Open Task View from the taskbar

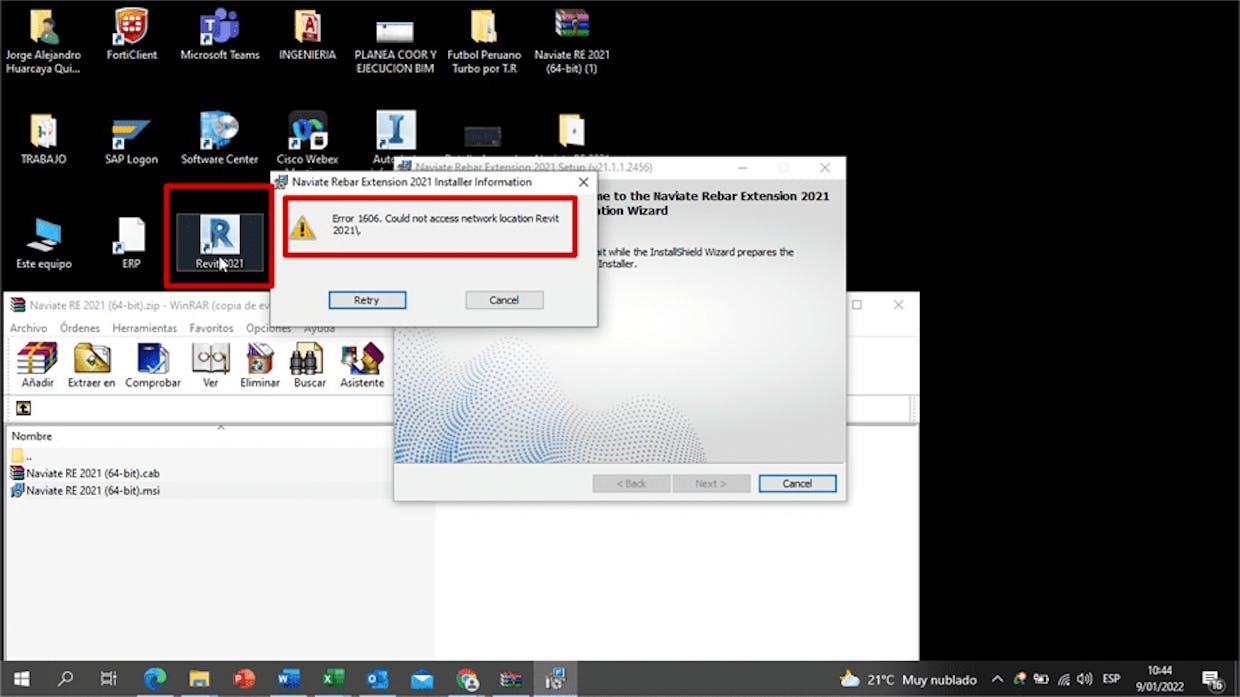(109, 679)
